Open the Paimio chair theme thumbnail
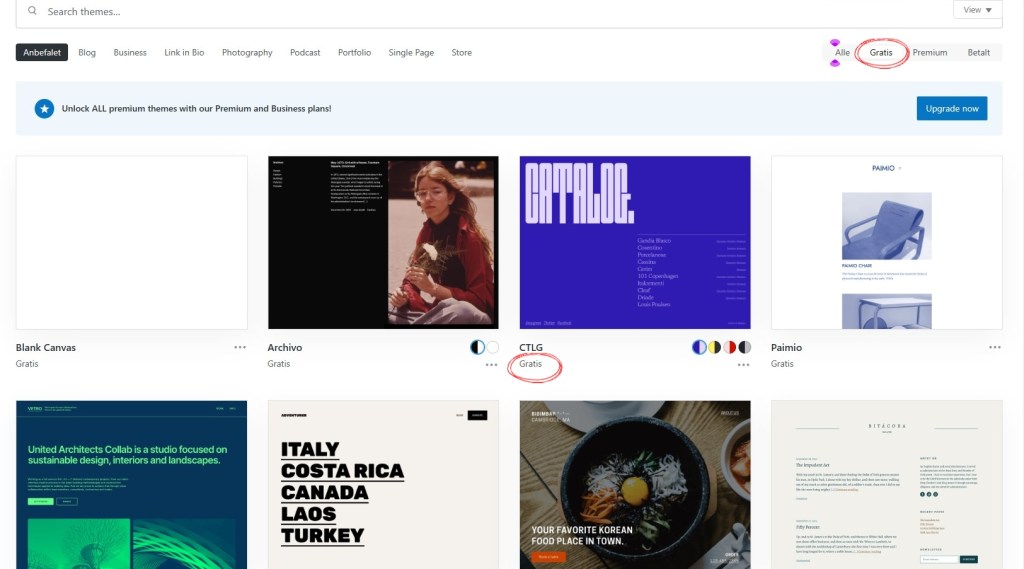 pyautogui.click(x=886, y=242)
